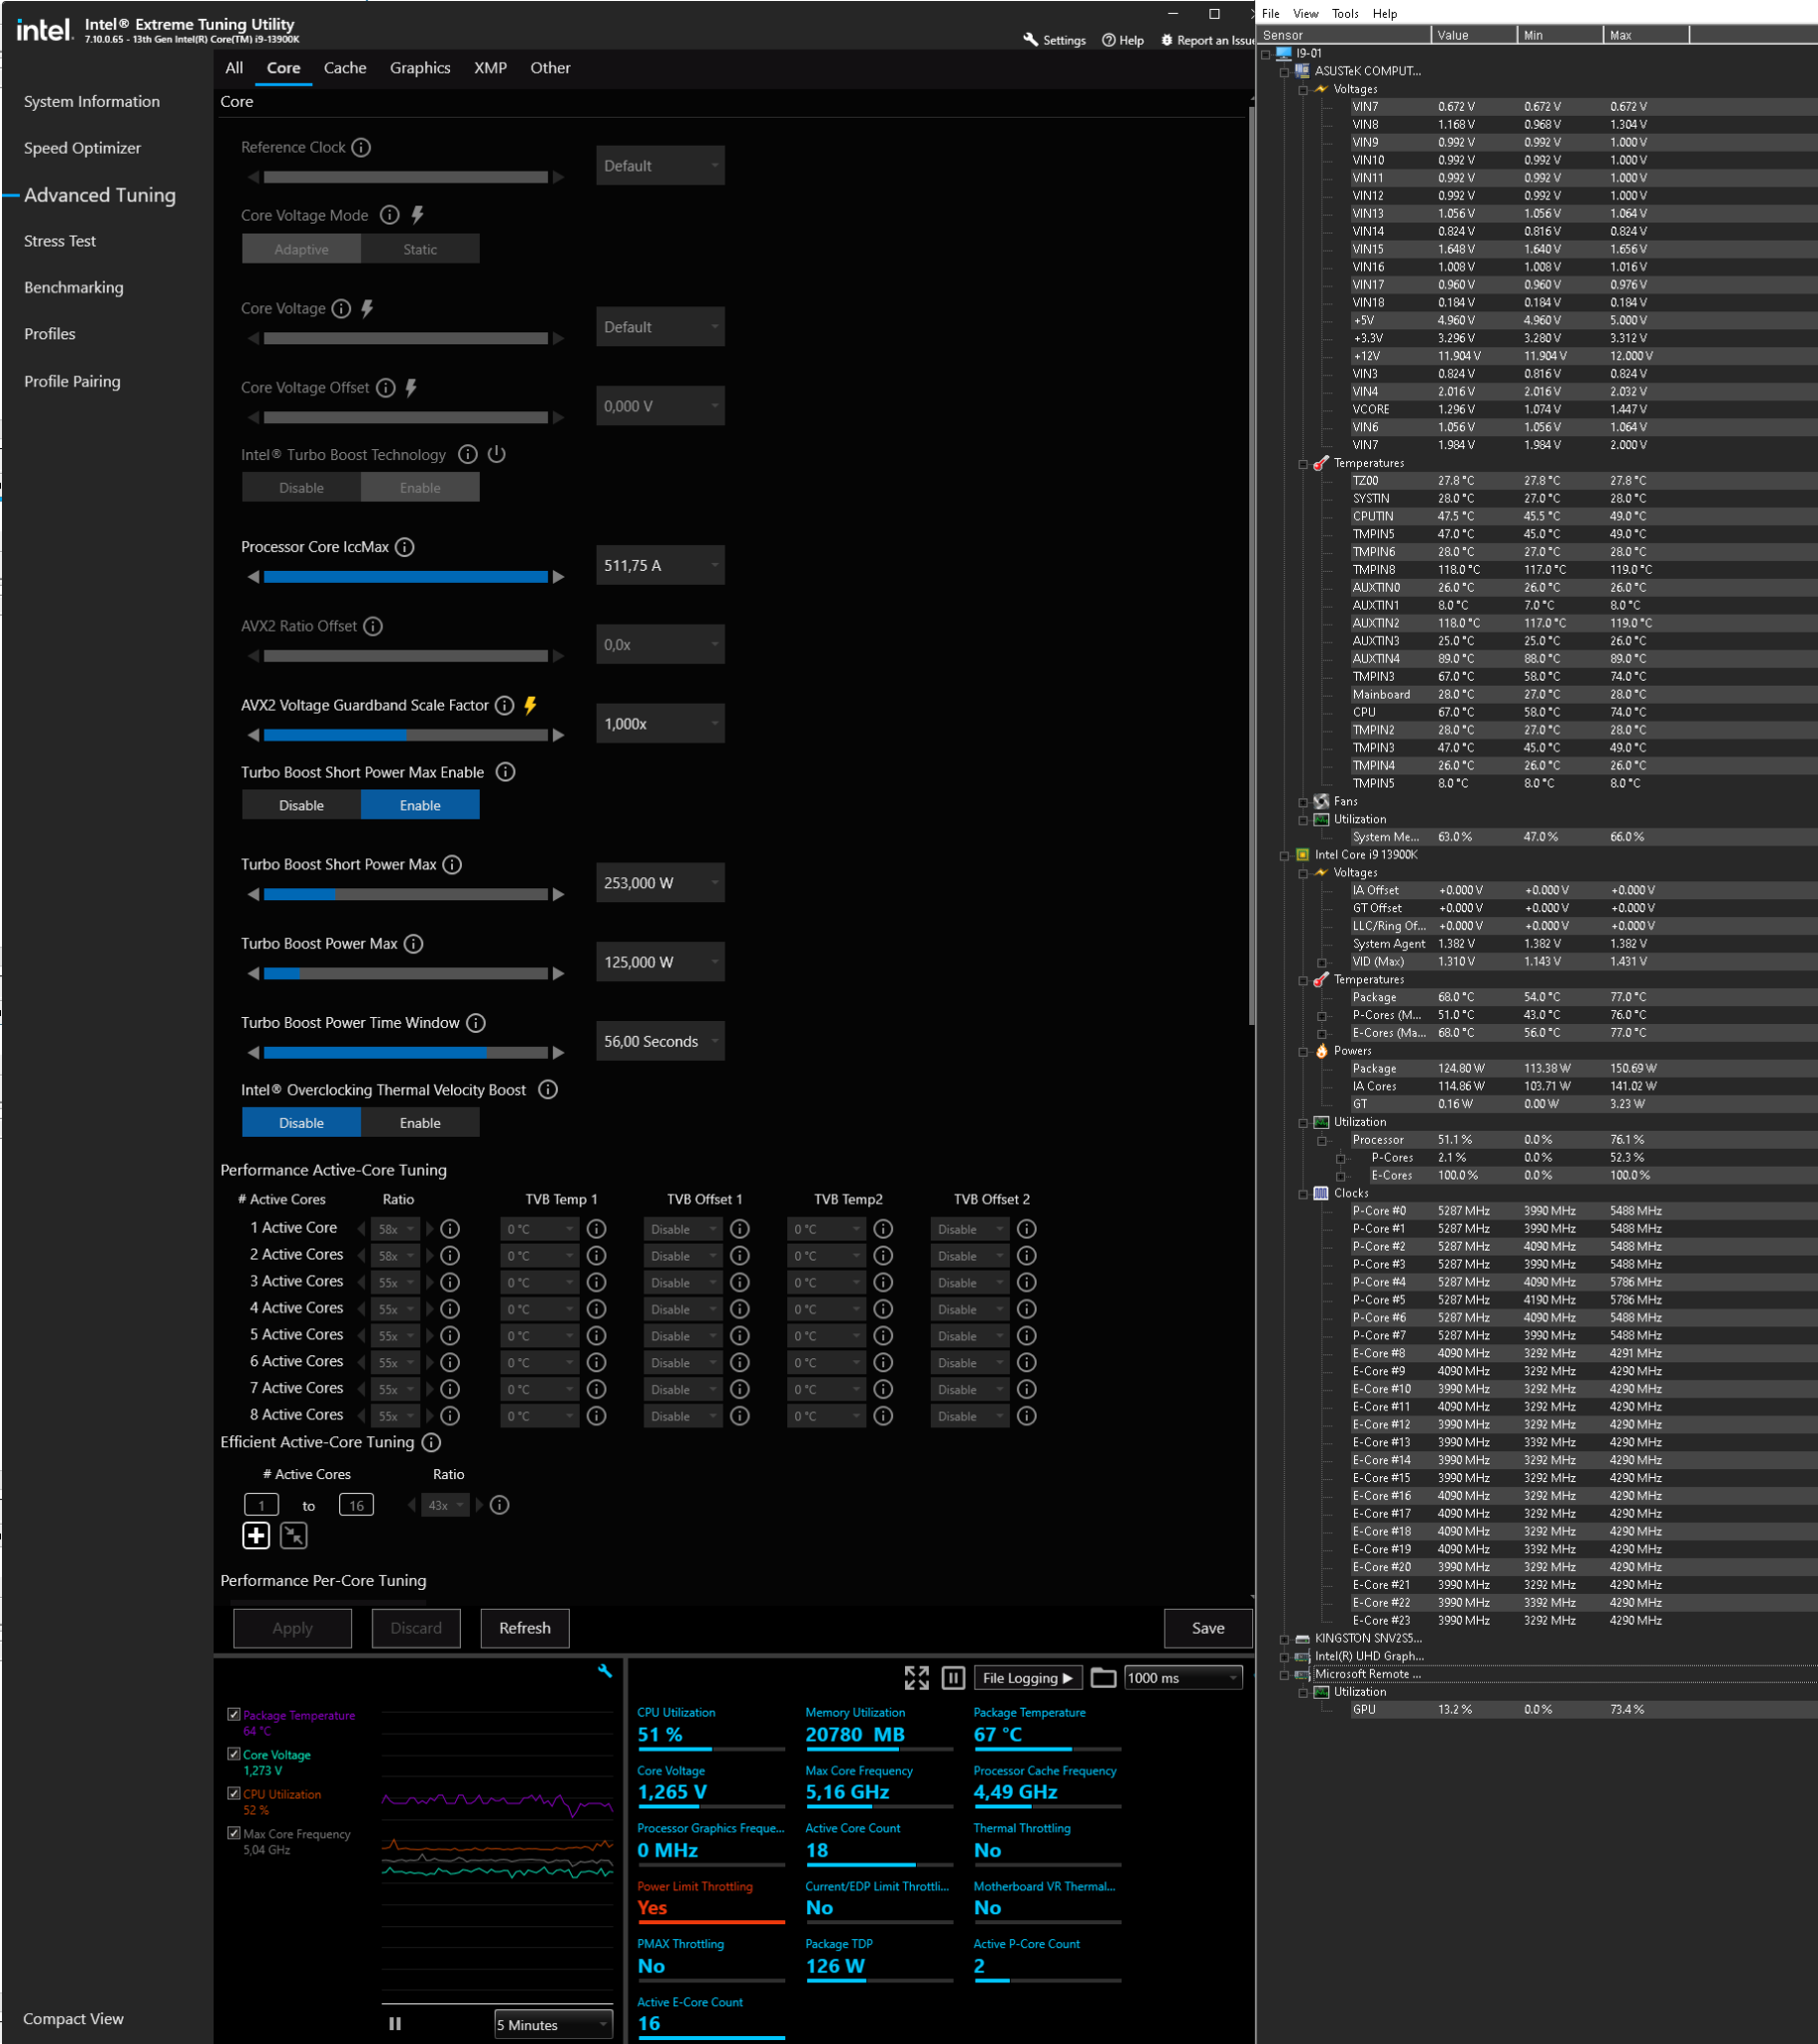This screenshot has height=2044, width=1818.
Task: Toggle CPU Utilization graph checkbox
Action: click(234, 1794)
